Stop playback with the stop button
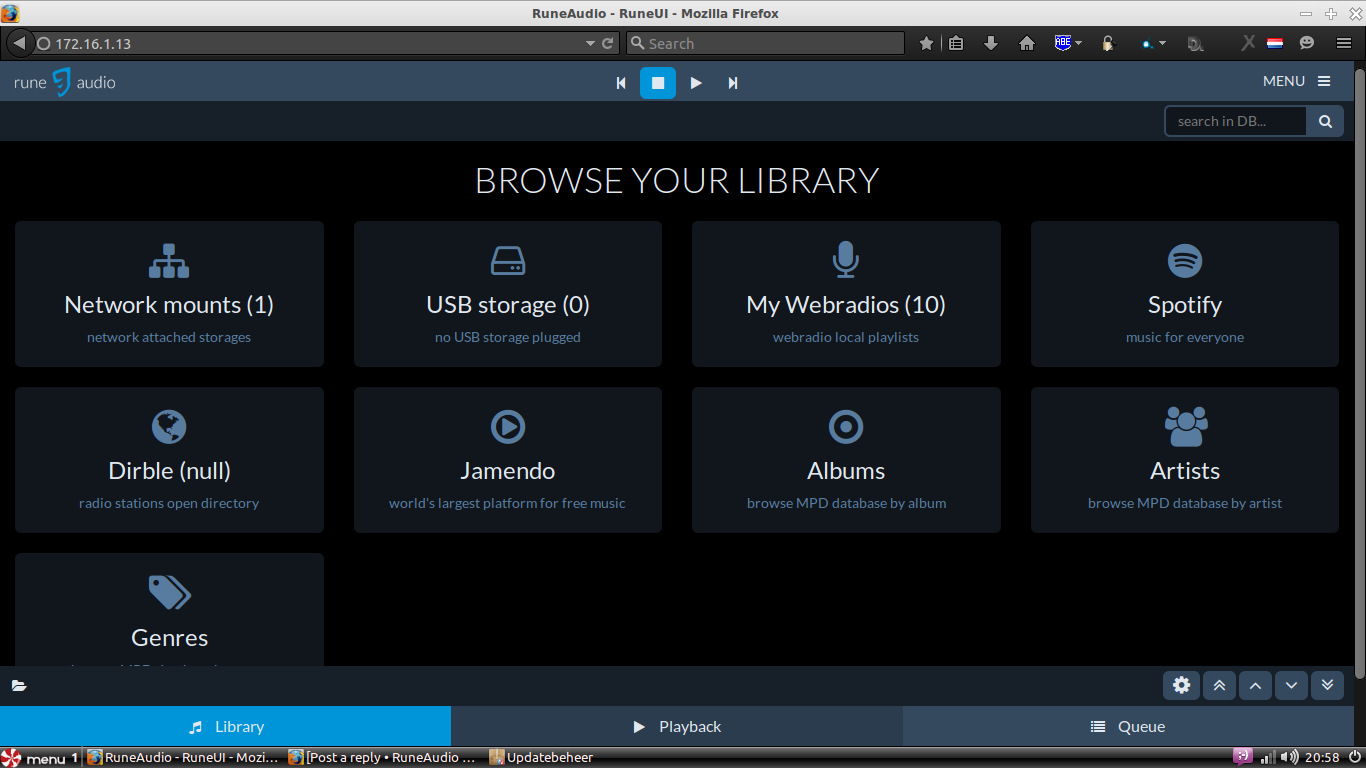 point(658,83)
